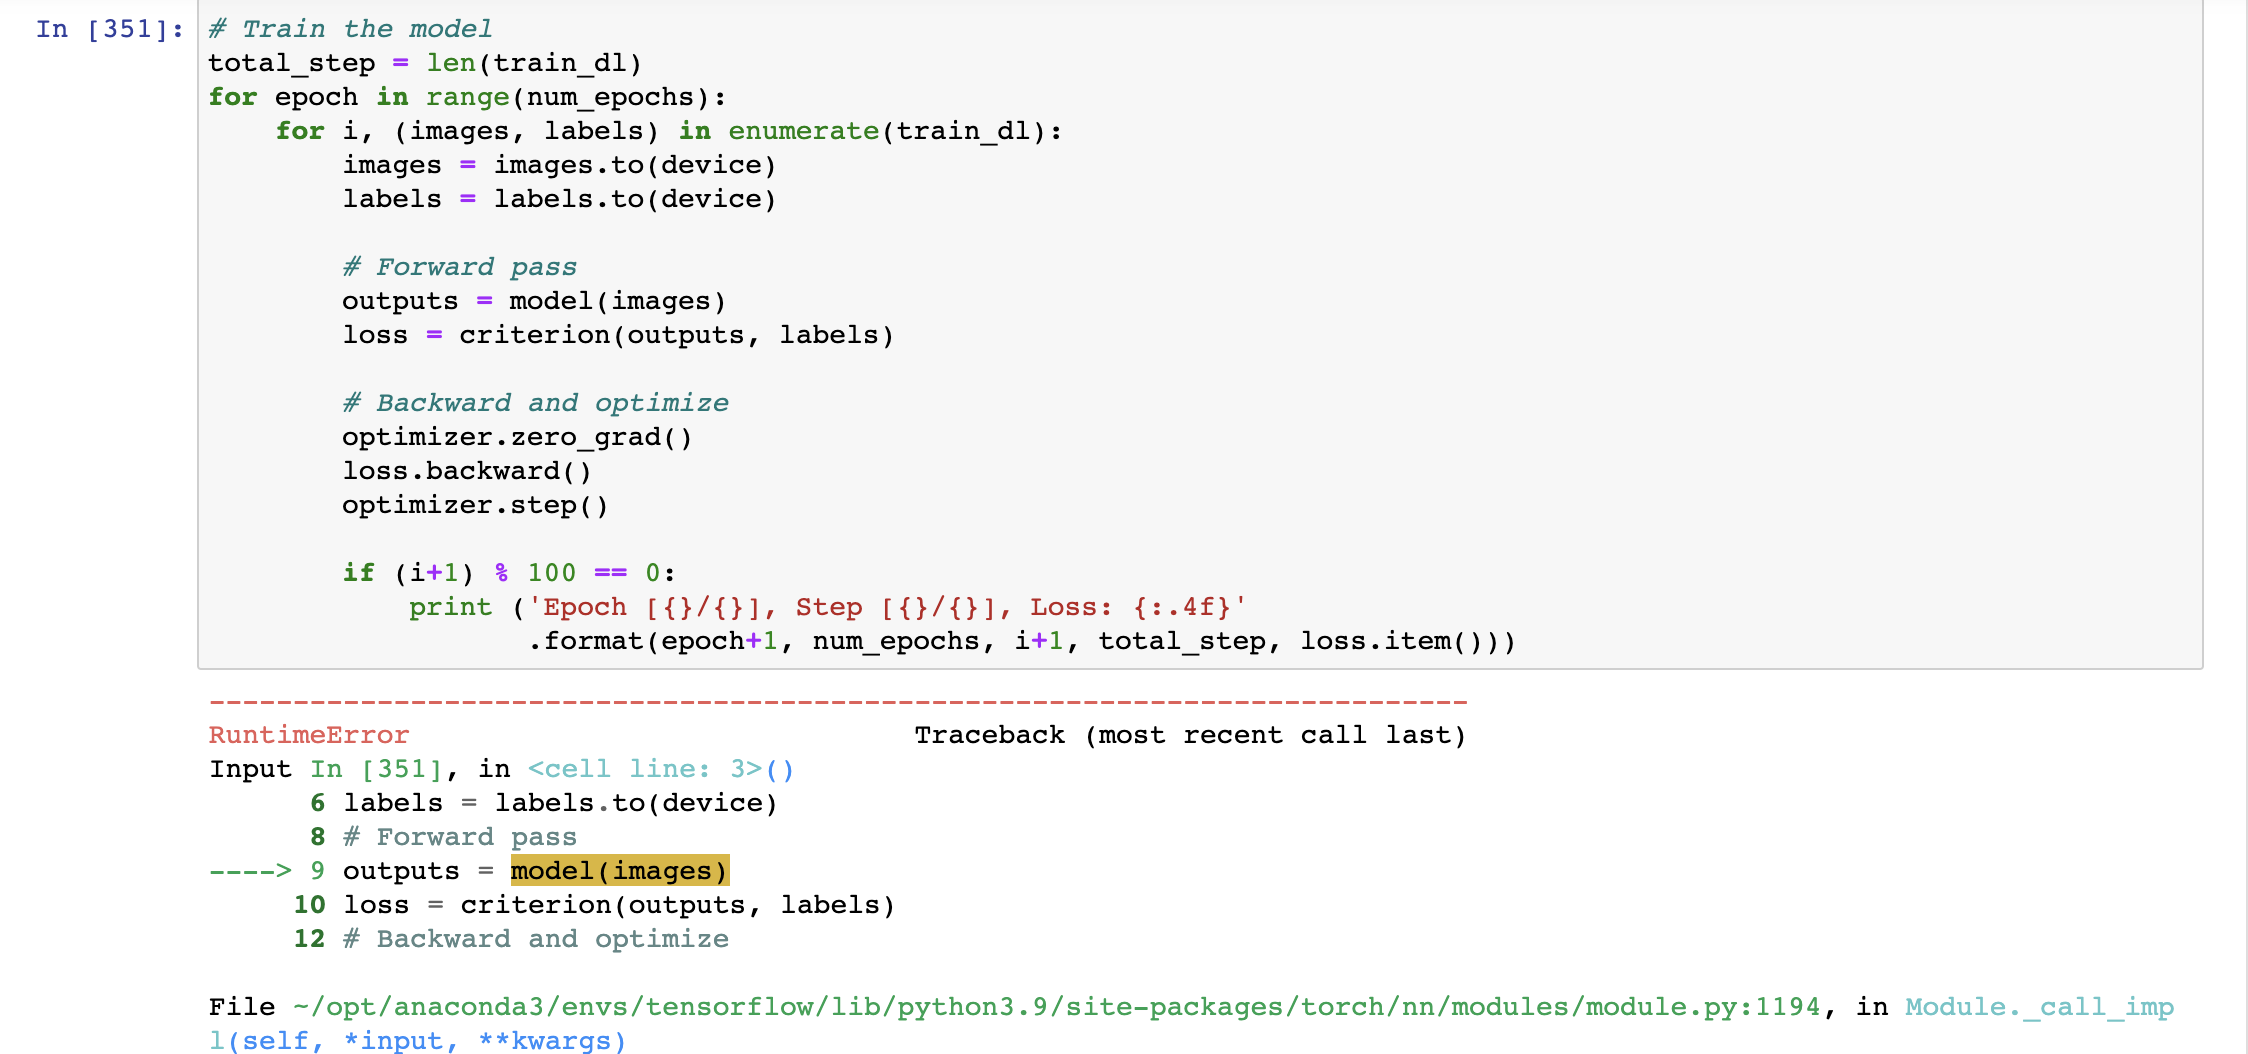Click the loss.backward() line
Image resolution: width=2248 pixels, height=1054 pixels.
466,471
